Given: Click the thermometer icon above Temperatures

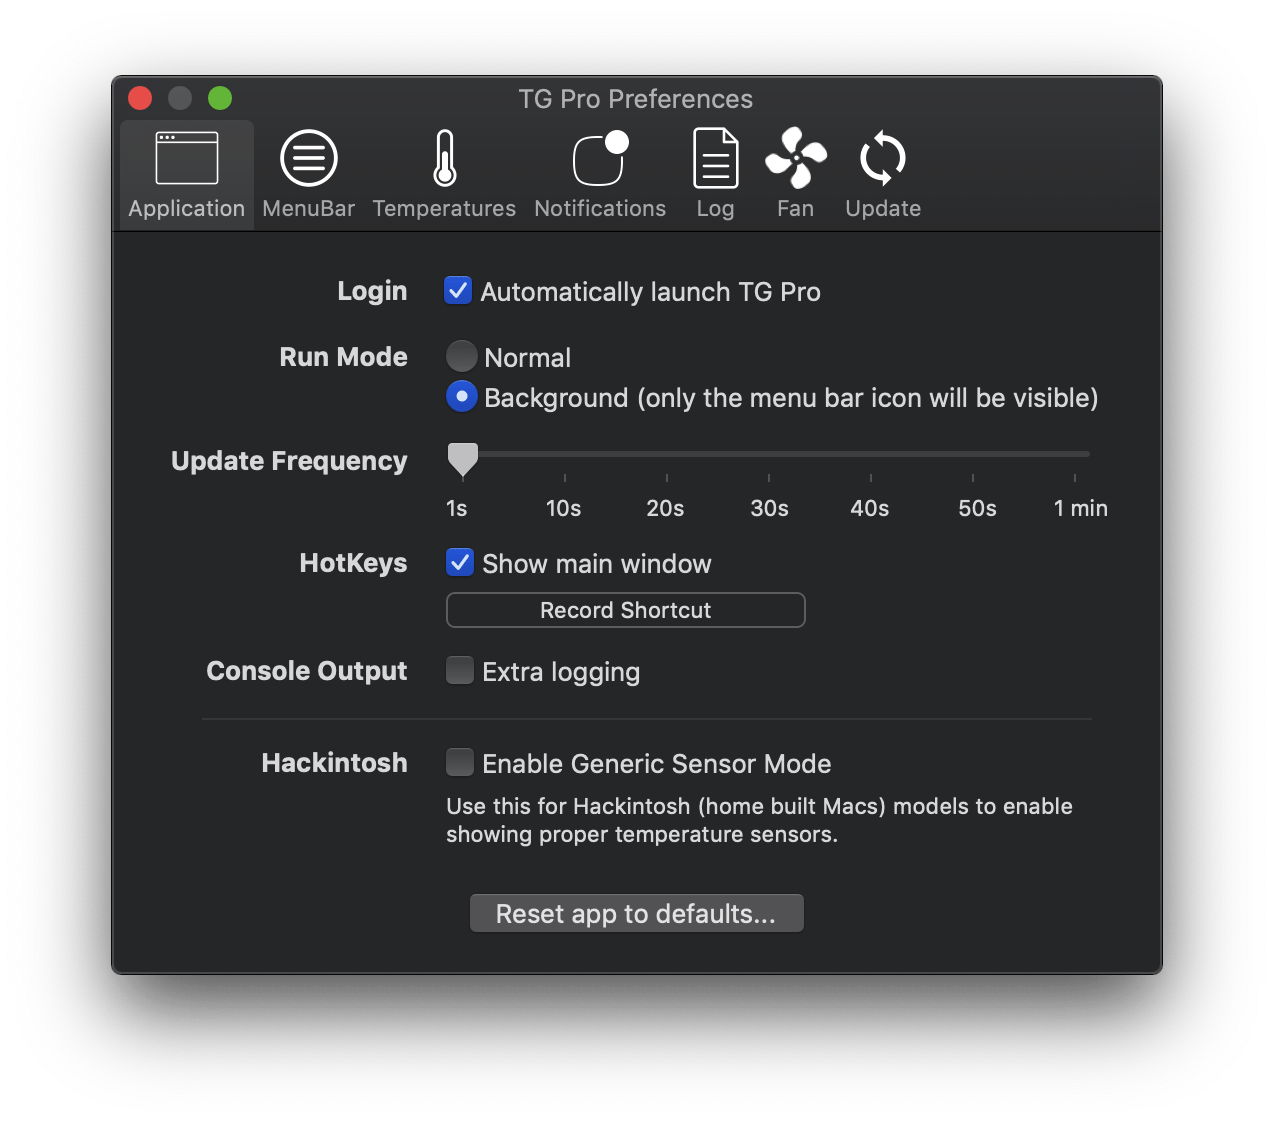Looking at the screenshot, I should tap(444, 157).
